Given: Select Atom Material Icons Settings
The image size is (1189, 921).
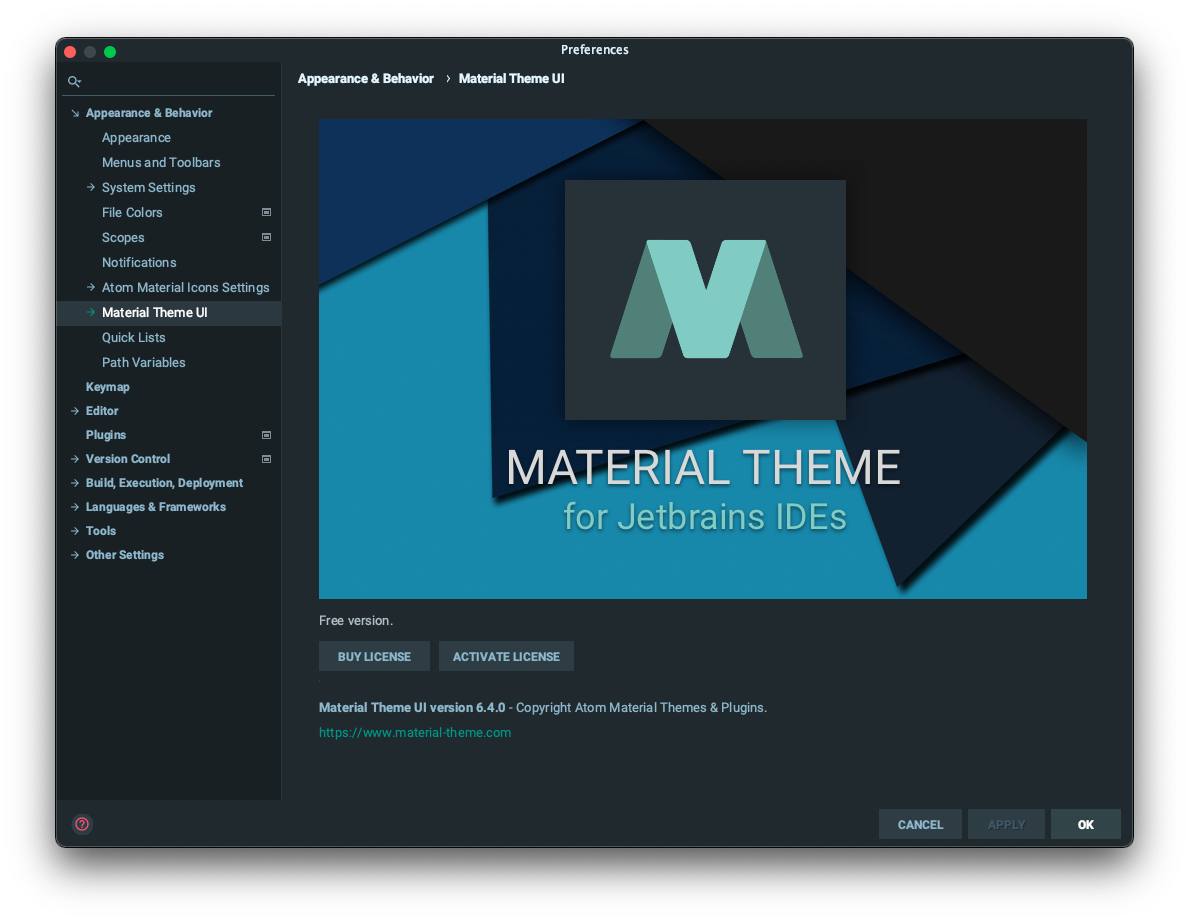Looking at the screenshot, I should pos(186,287).
